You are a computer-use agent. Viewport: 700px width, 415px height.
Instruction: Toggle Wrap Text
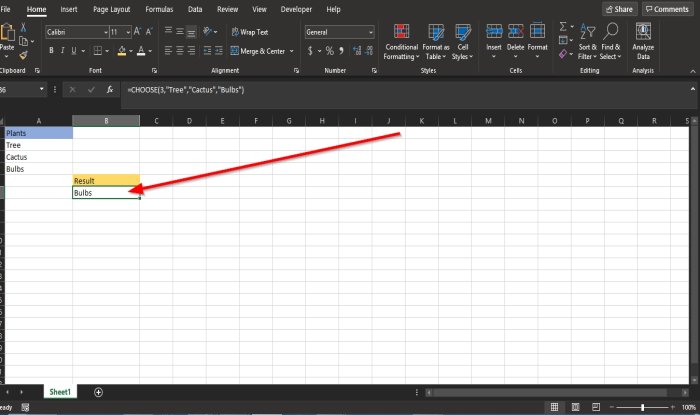[250, 32]
